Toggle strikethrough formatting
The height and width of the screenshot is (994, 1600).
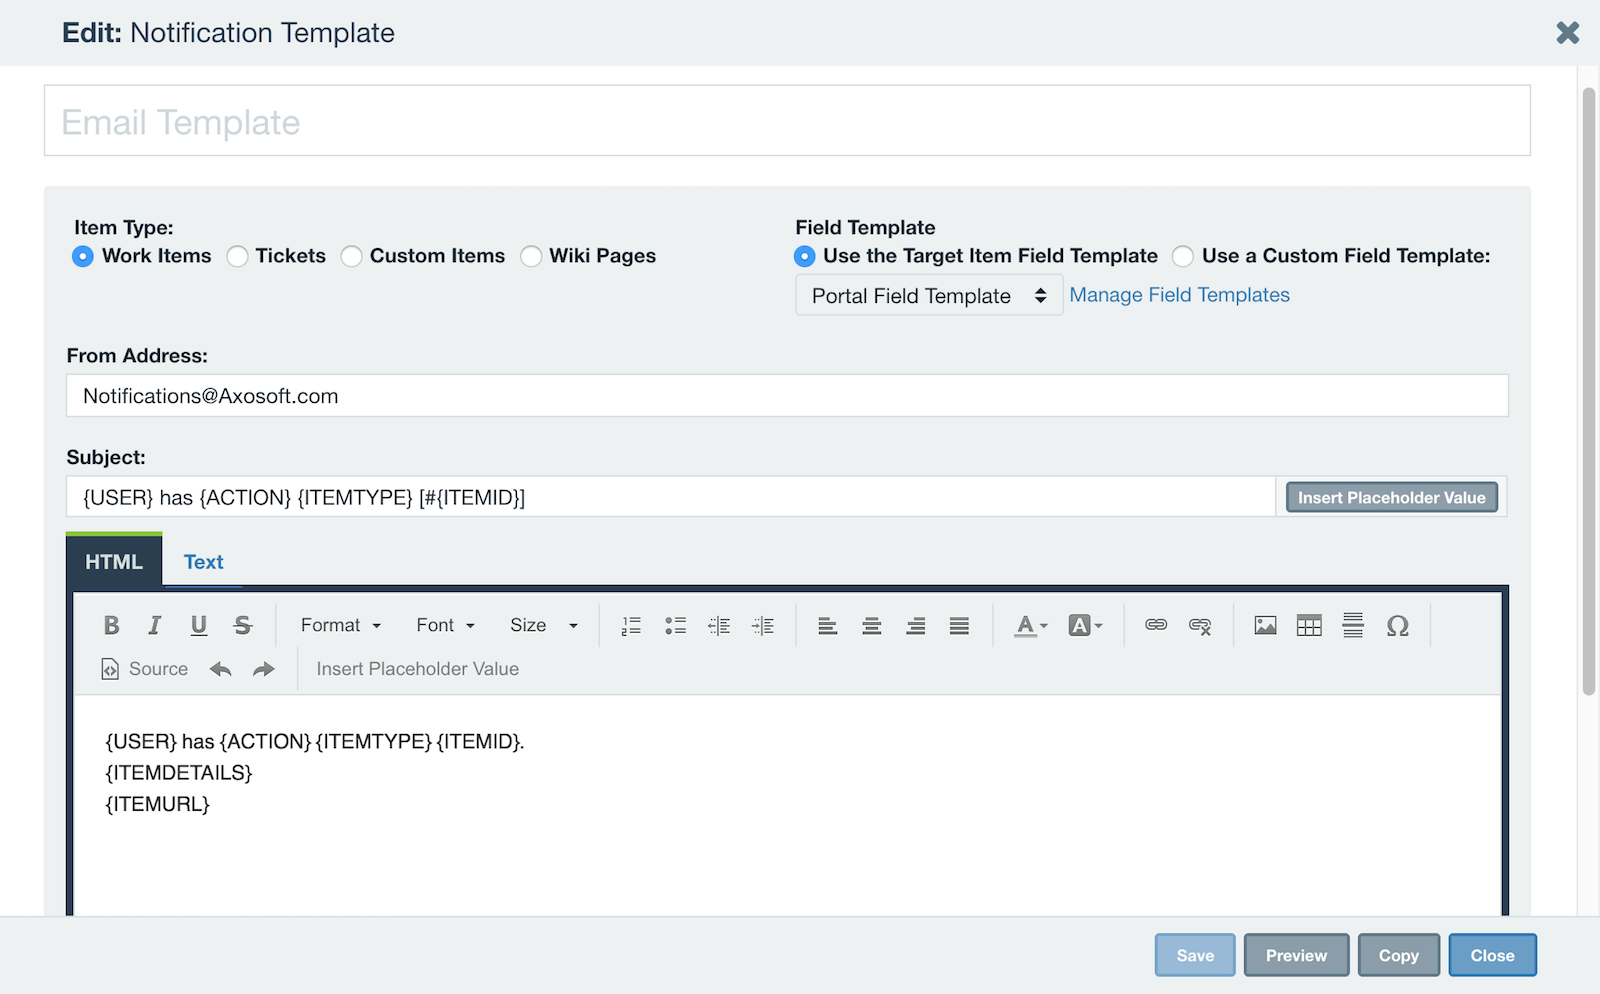(243, 625)
